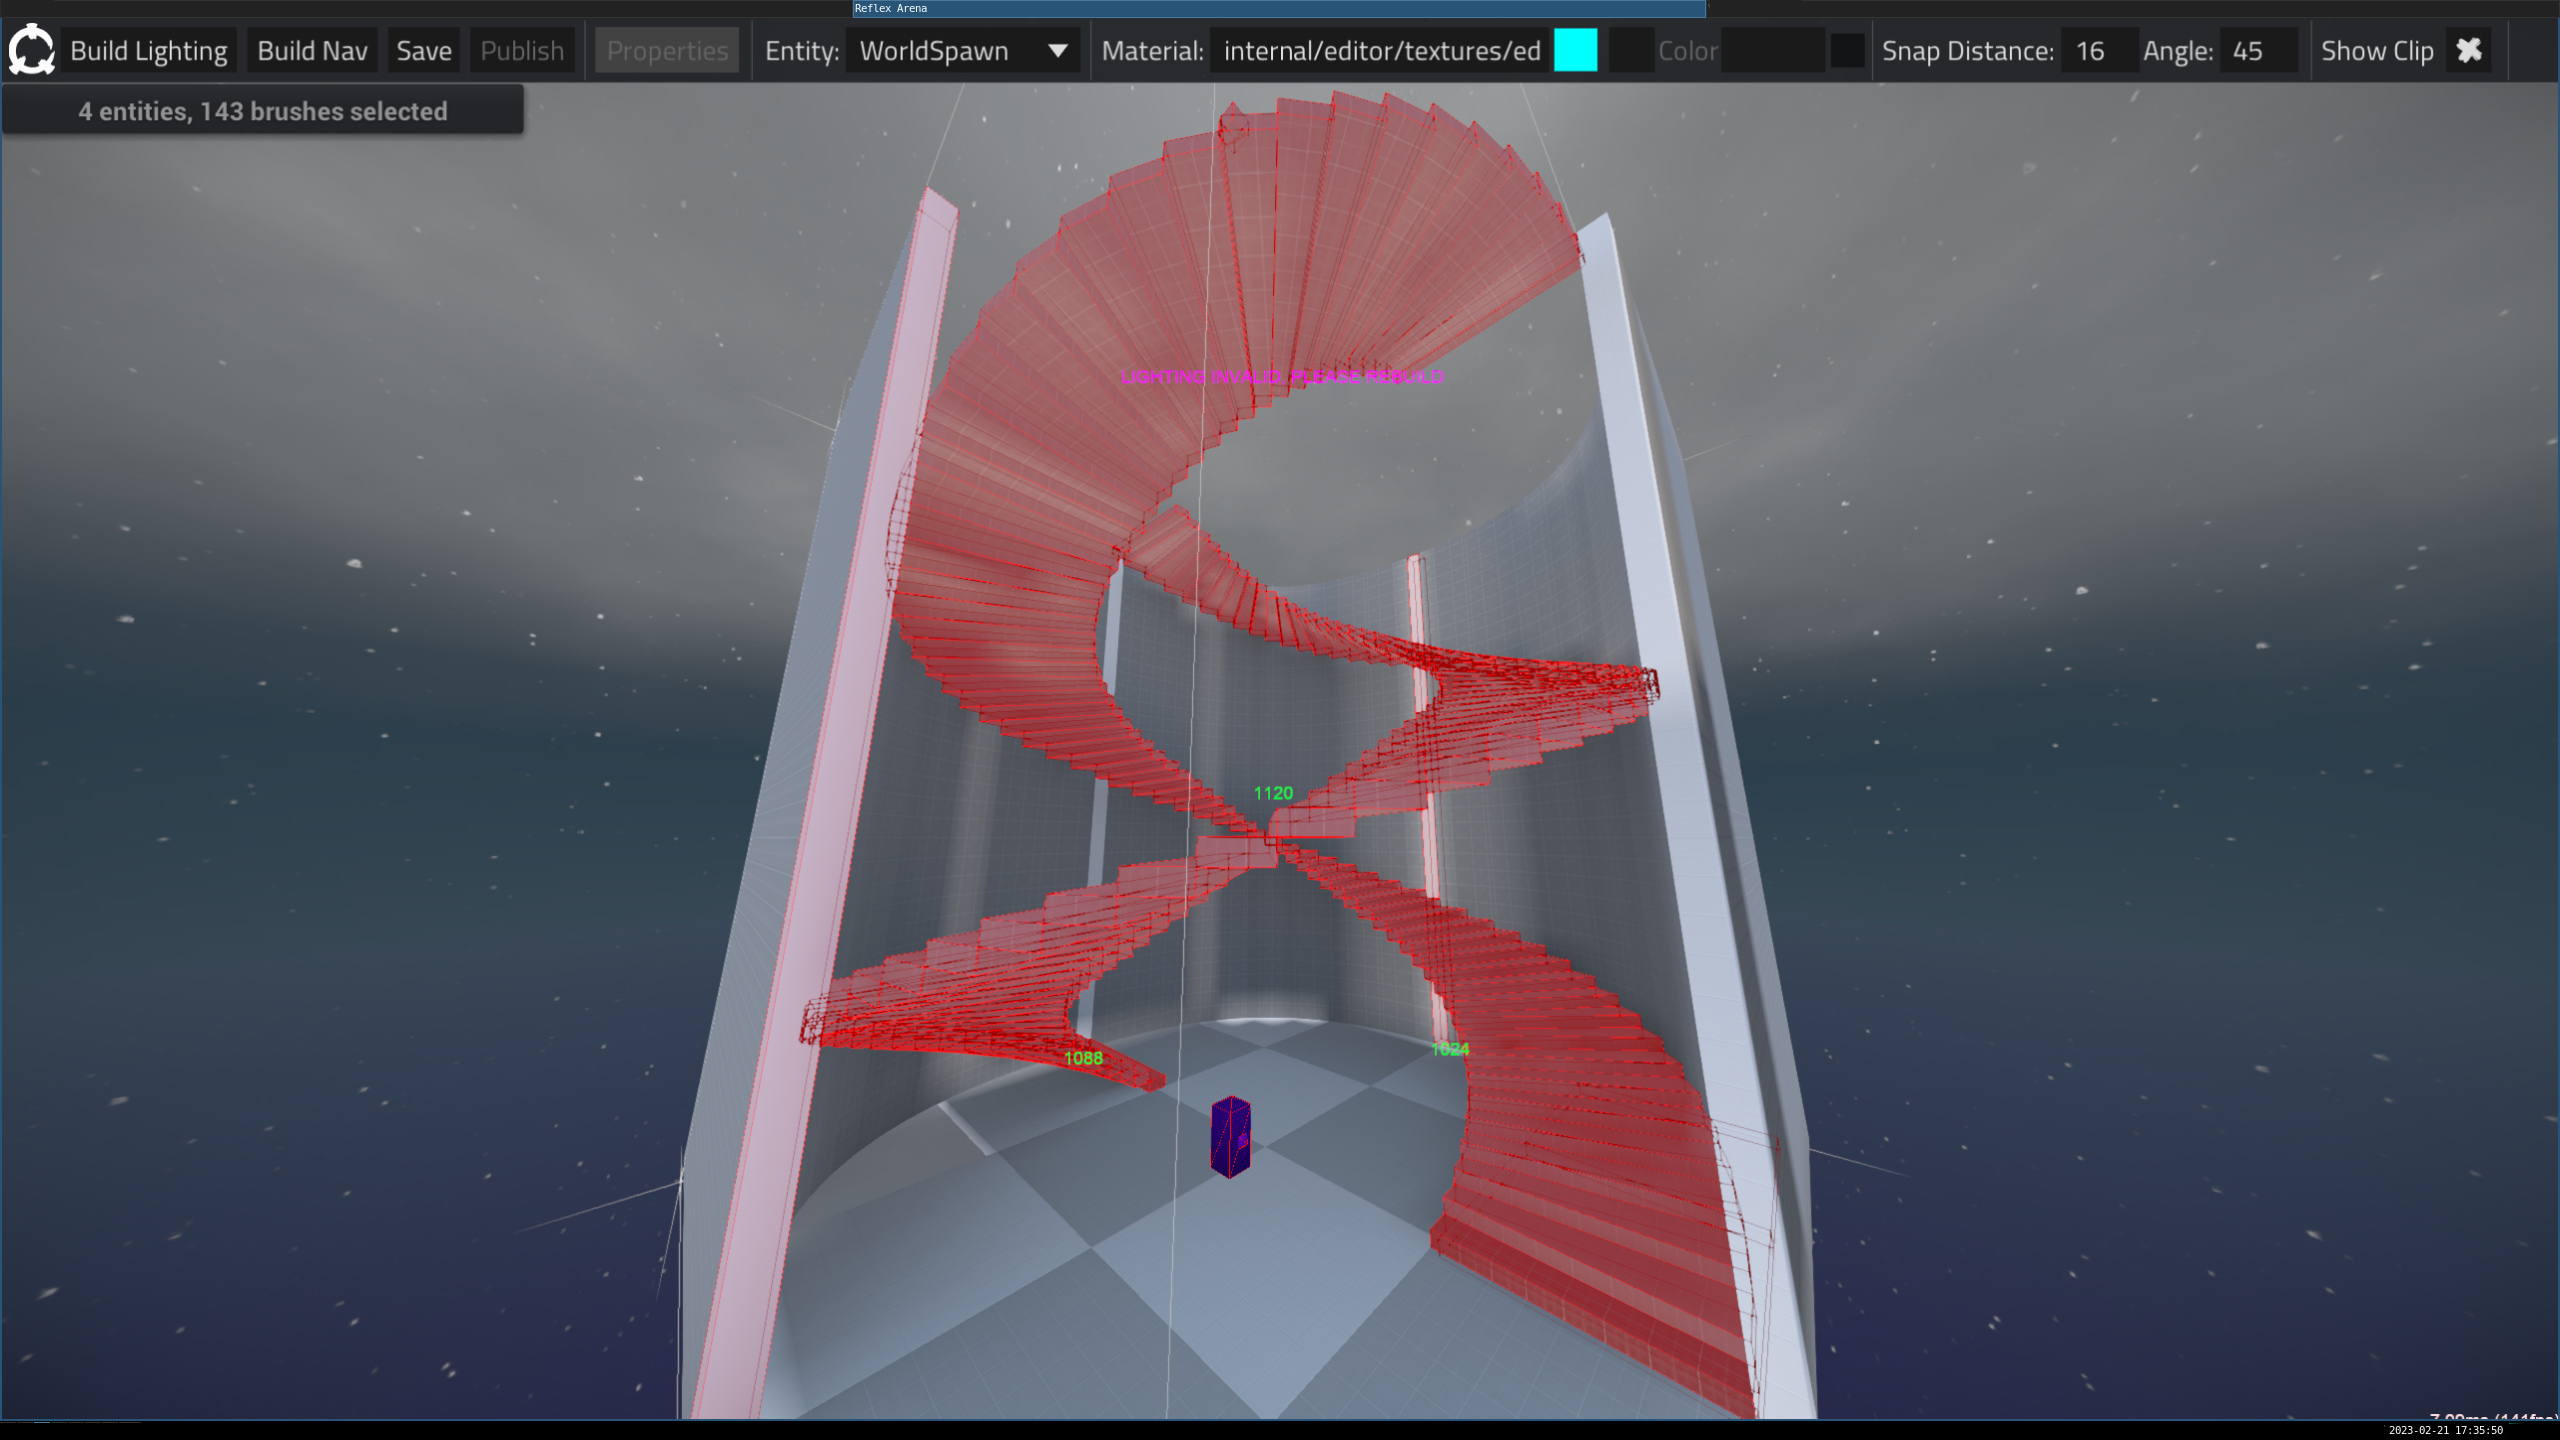This screenshot has height=1440, width=2560.
Task: Click the cyan material preview swatch
Action: (1575, 50)
